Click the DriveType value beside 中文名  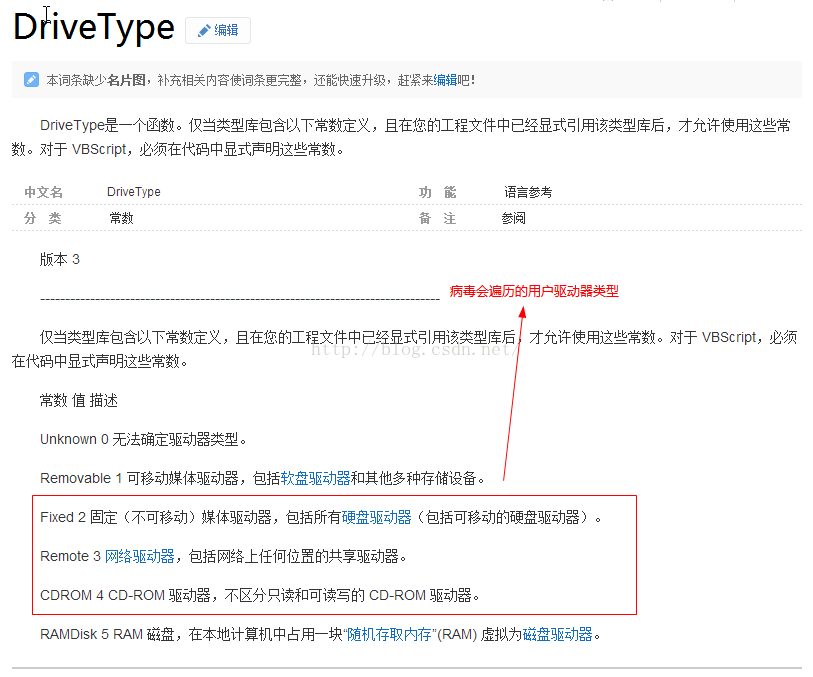tap(134, 192)
